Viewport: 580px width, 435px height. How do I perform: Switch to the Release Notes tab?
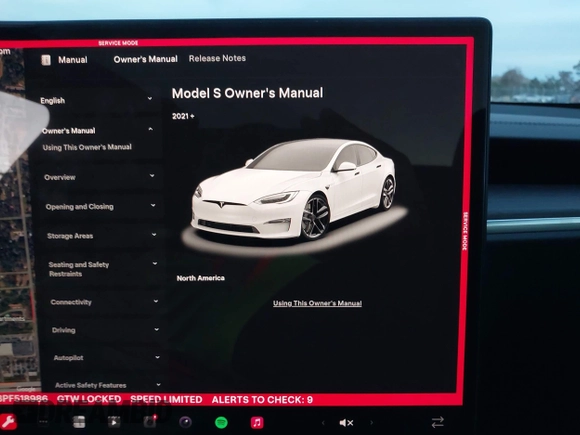[217, 58]
